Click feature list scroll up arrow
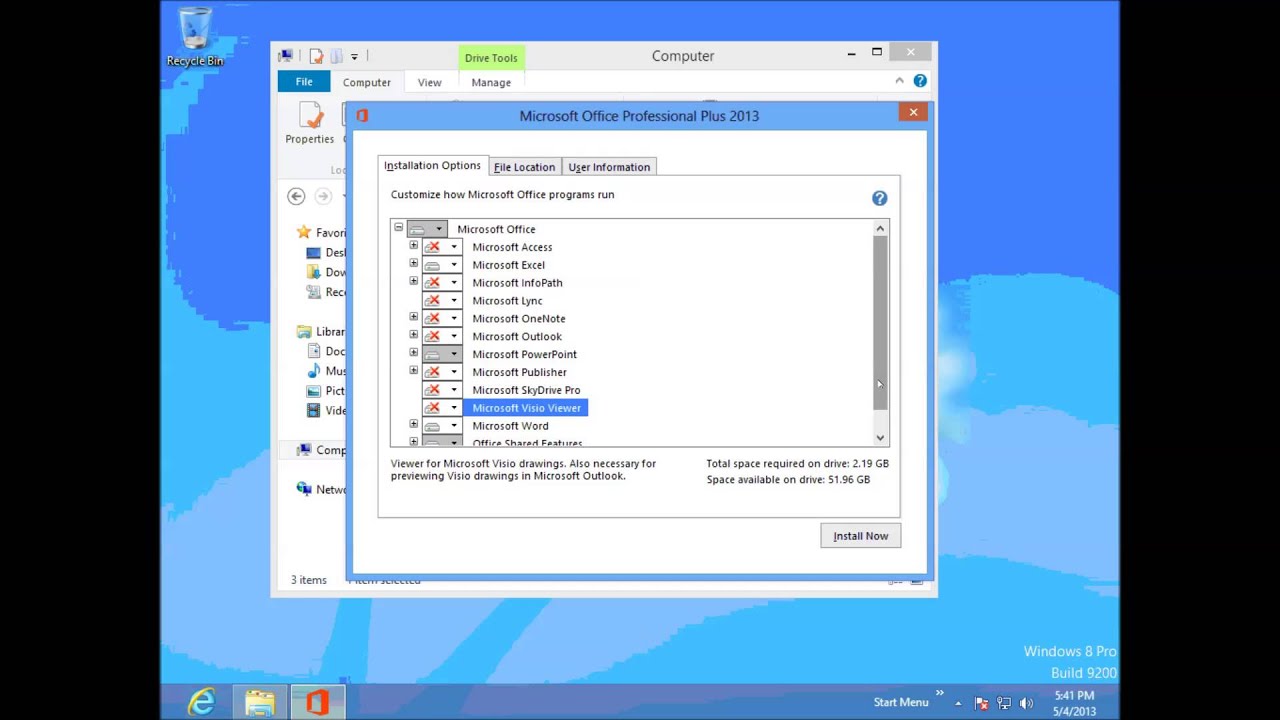1280x720 pixels. [880, 229]
